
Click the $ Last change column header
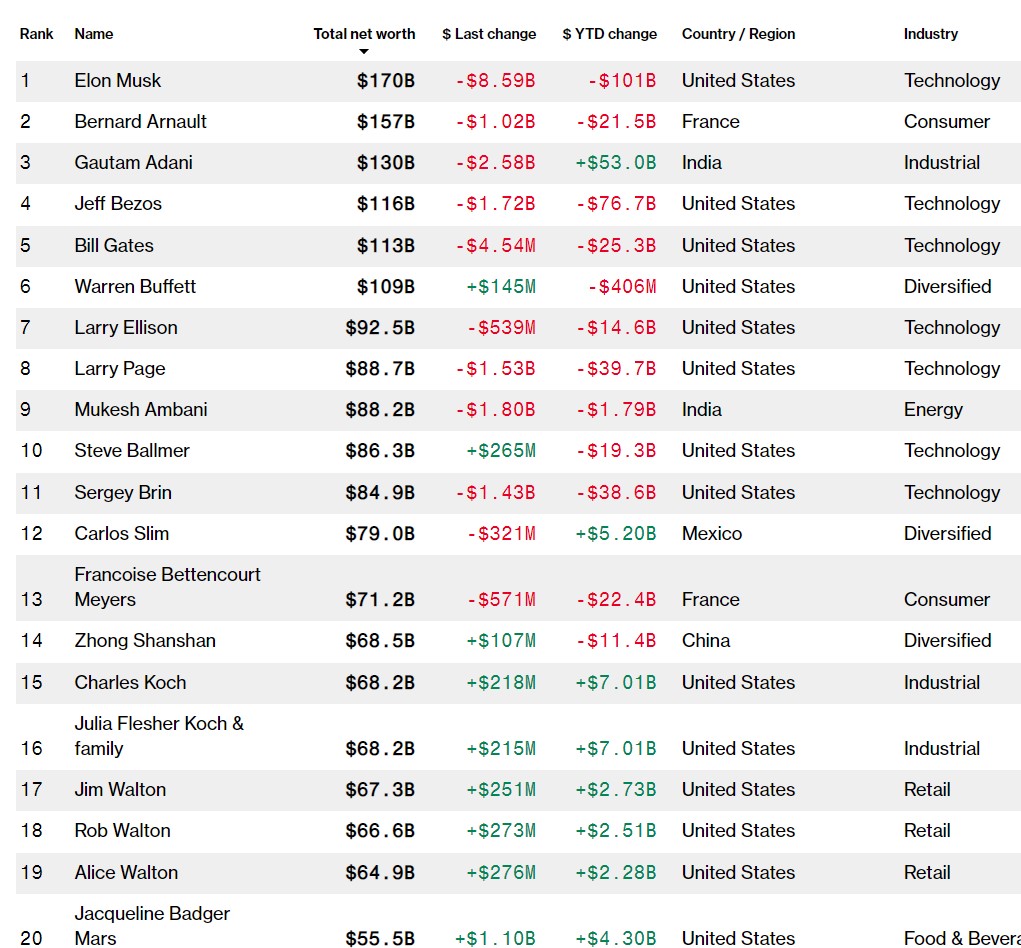pos(489,34)
